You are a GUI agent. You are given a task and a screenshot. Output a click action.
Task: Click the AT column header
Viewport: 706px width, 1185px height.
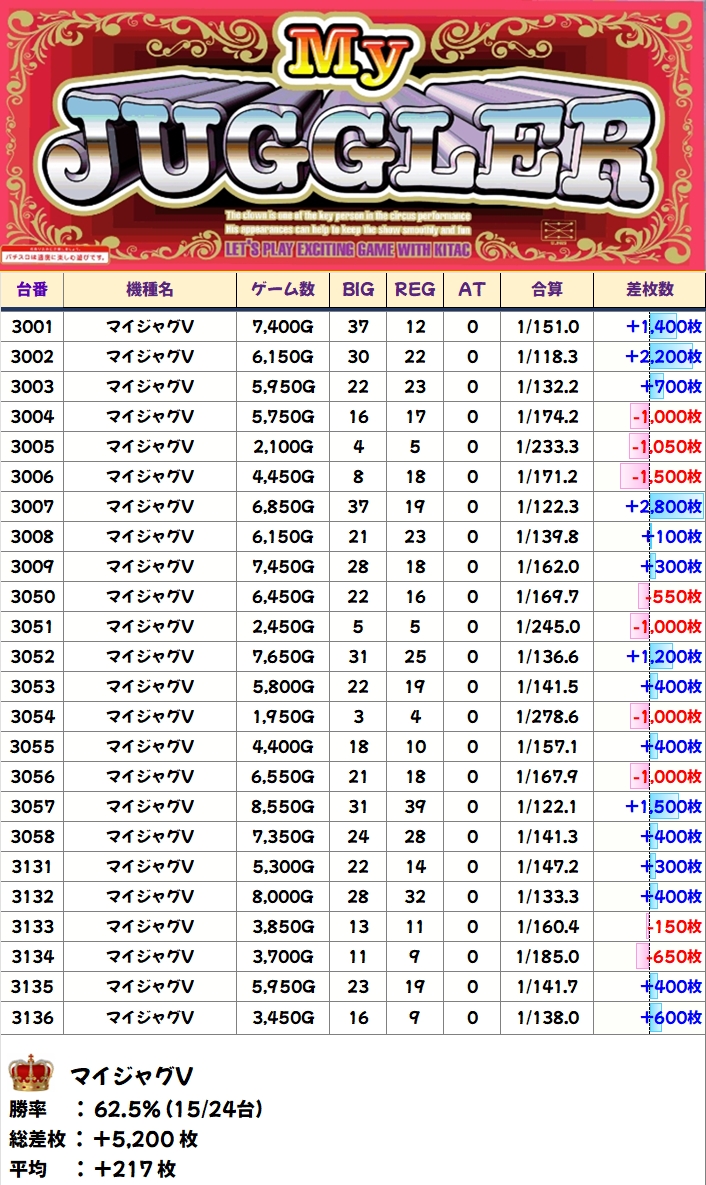coord(472,289)
